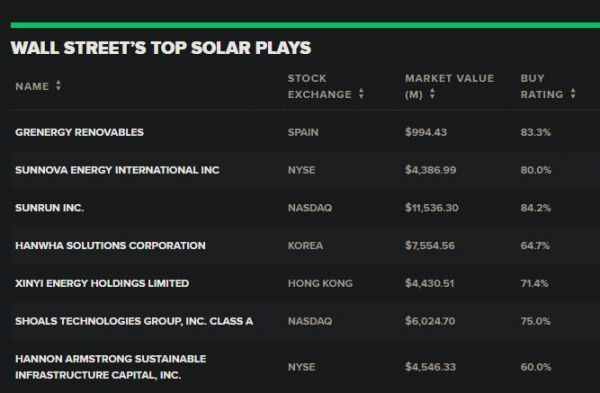Viewport: 600px width, 393px height.
Task: Click the green bar above the title
Action: [305, 25]
